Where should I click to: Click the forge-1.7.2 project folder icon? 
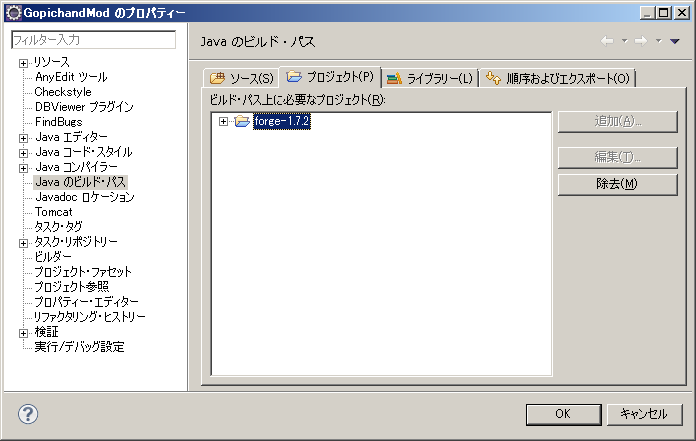(x=242, y=121)
